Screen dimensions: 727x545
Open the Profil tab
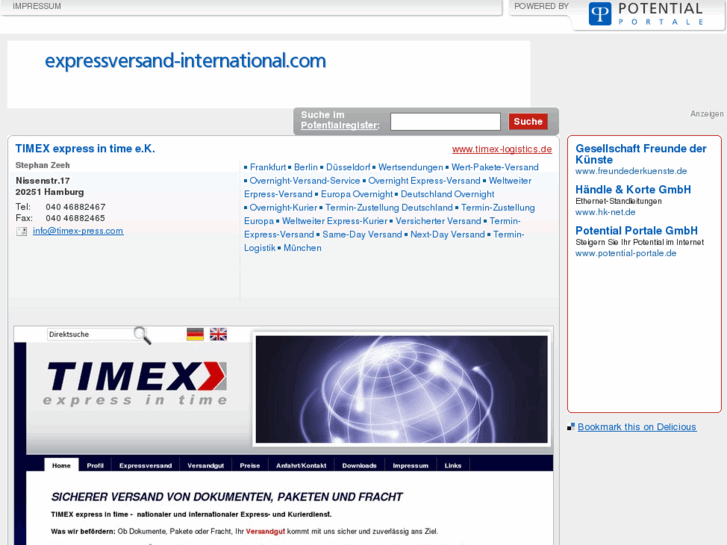[x=95, y=466]
